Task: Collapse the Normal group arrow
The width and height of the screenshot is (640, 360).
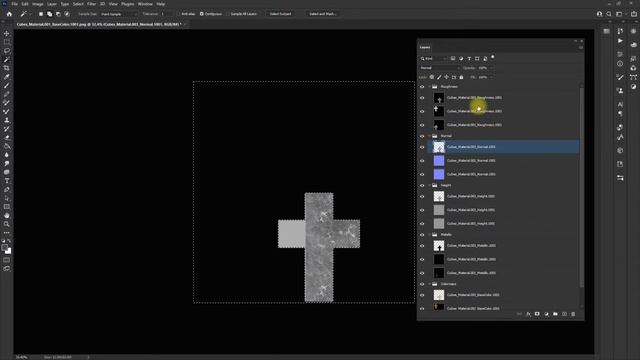Action: tap(429, 136)
